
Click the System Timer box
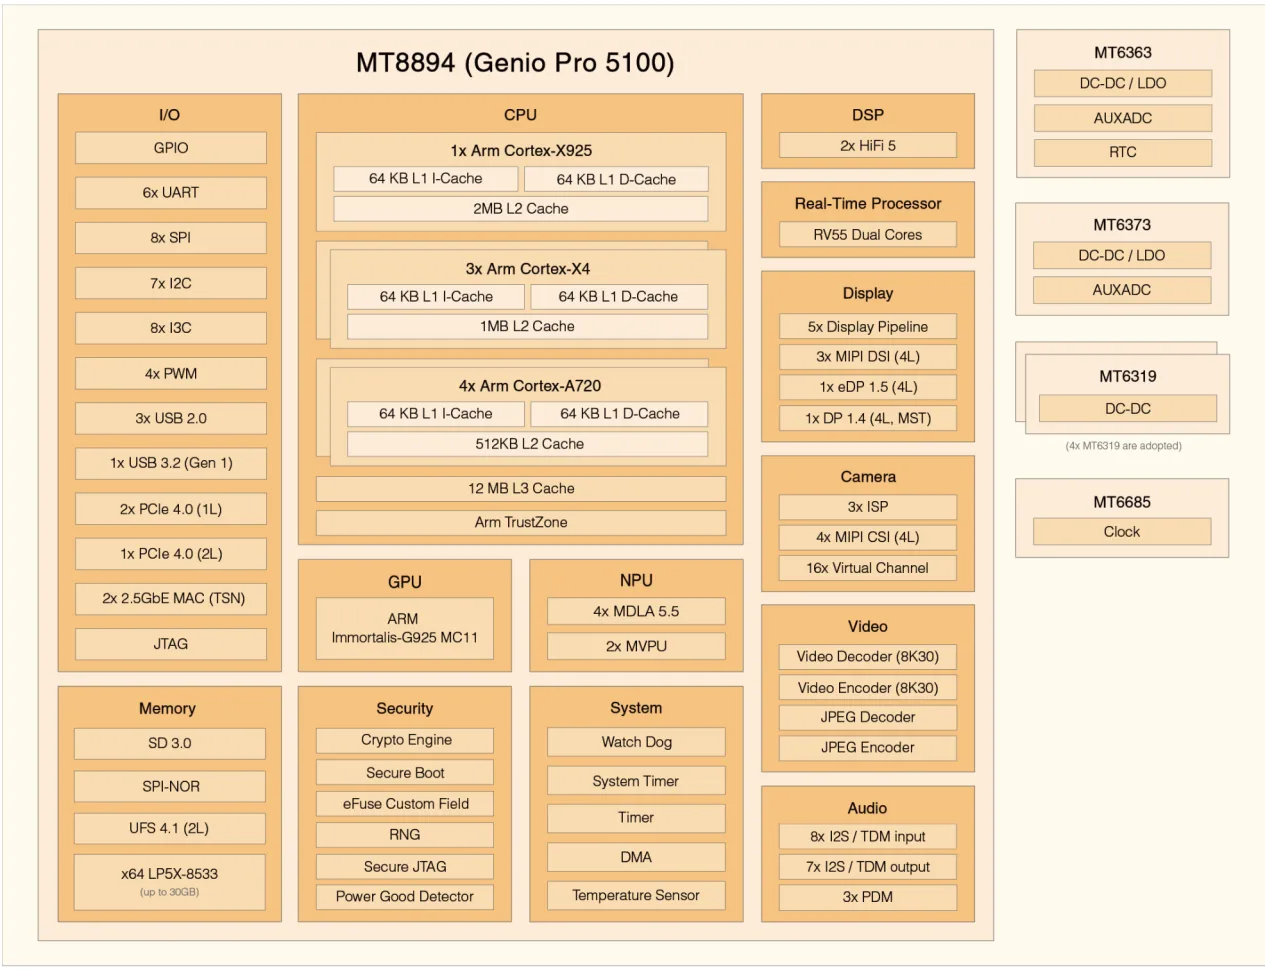click(636, 780)
